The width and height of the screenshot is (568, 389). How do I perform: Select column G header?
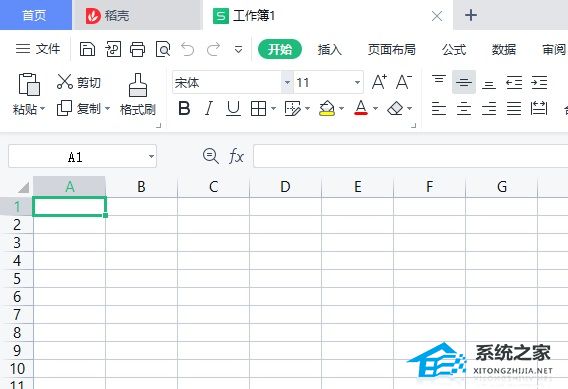coord(502,187)
